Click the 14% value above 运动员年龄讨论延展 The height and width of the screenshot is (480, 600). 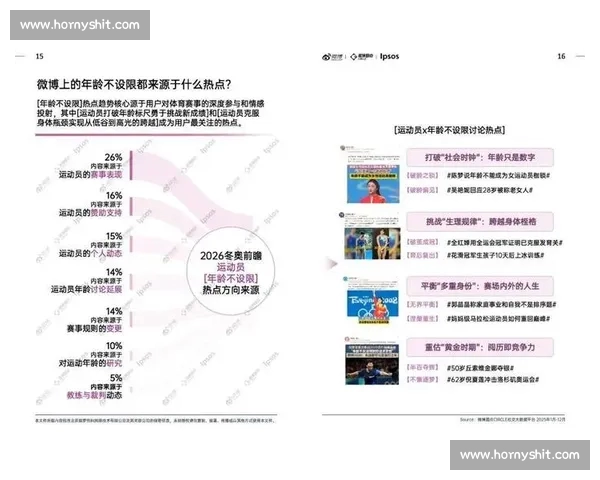(114, 272)
